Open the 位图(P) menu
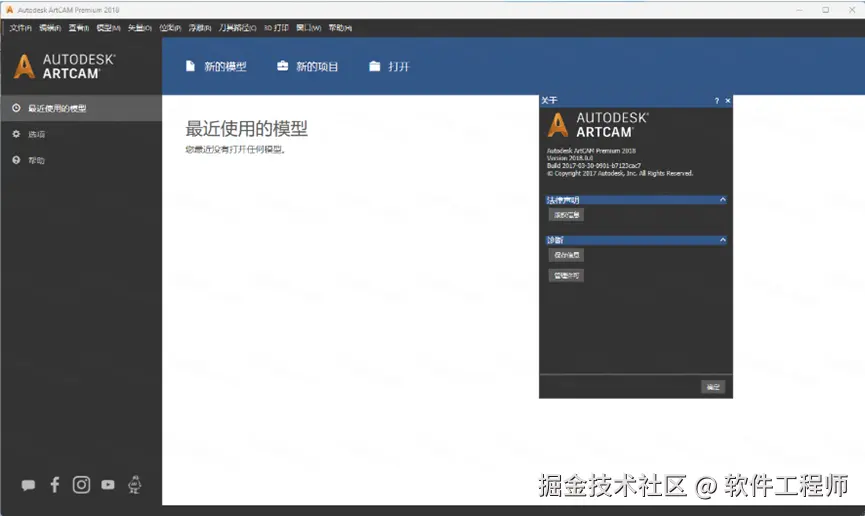This screenshot has height=516, width=865. coord(170,28)
